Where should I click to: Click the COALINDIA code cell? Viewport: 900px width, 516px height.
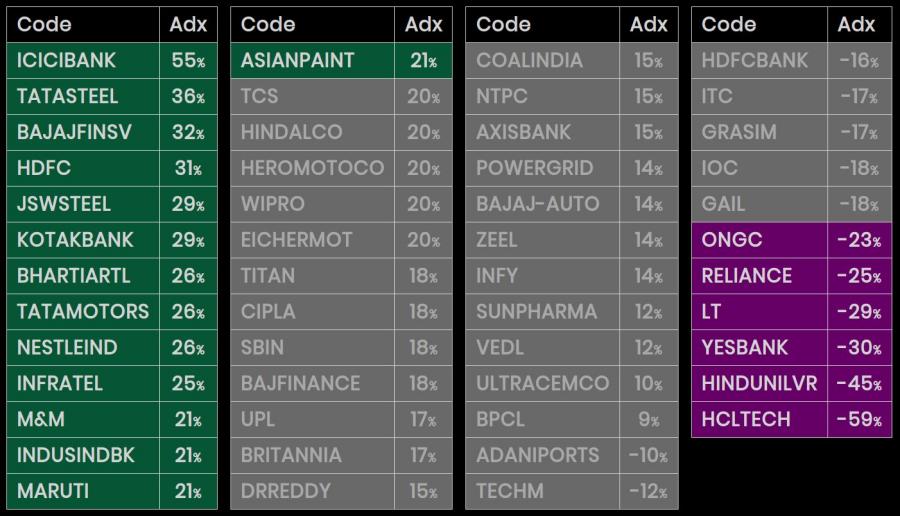[542, 60]
